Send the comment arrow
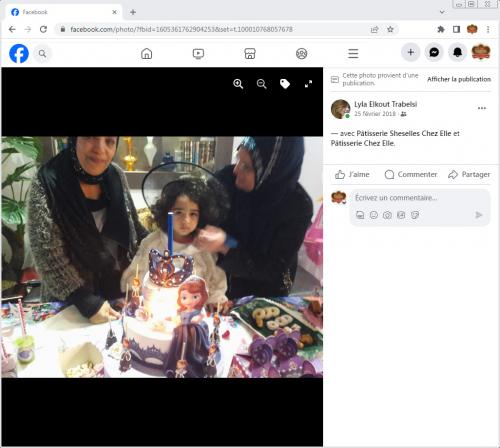Viewport: 500px width, 448px height. tap(479, 215)
